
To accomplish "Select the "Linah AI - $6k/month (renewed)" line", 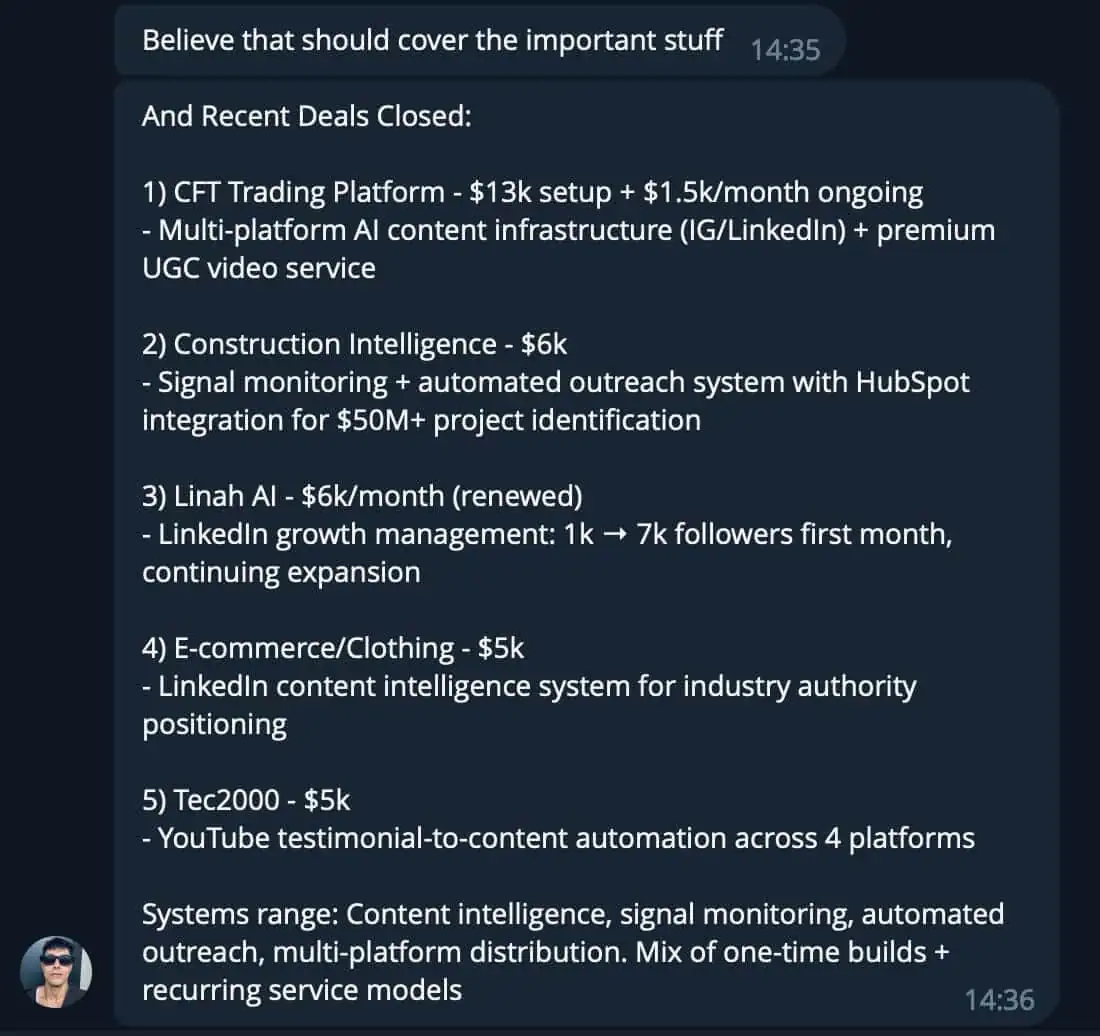I will point(362,496).
